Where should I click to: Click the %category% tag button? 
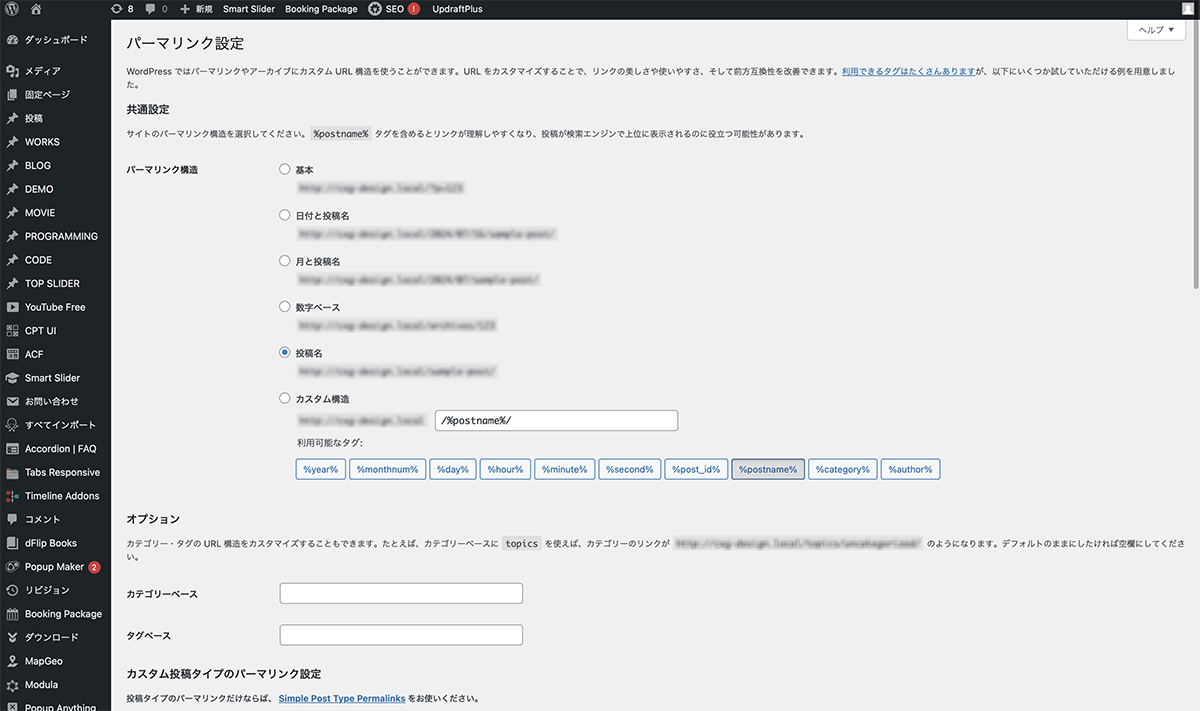click(841, 469)
